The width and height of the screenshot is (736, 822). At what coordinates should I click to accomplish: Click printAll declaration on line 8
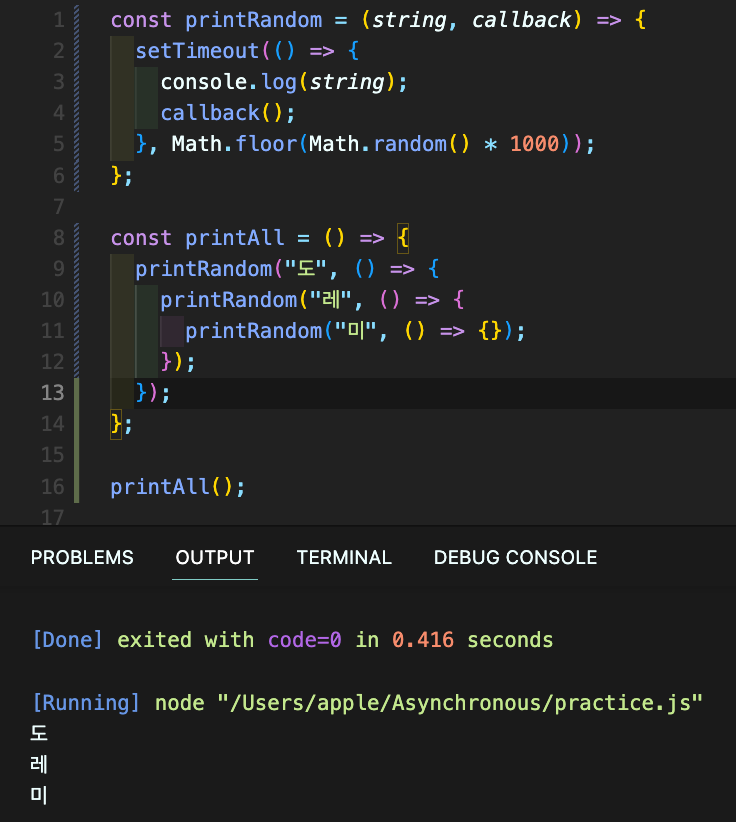[x=235, y=238]
